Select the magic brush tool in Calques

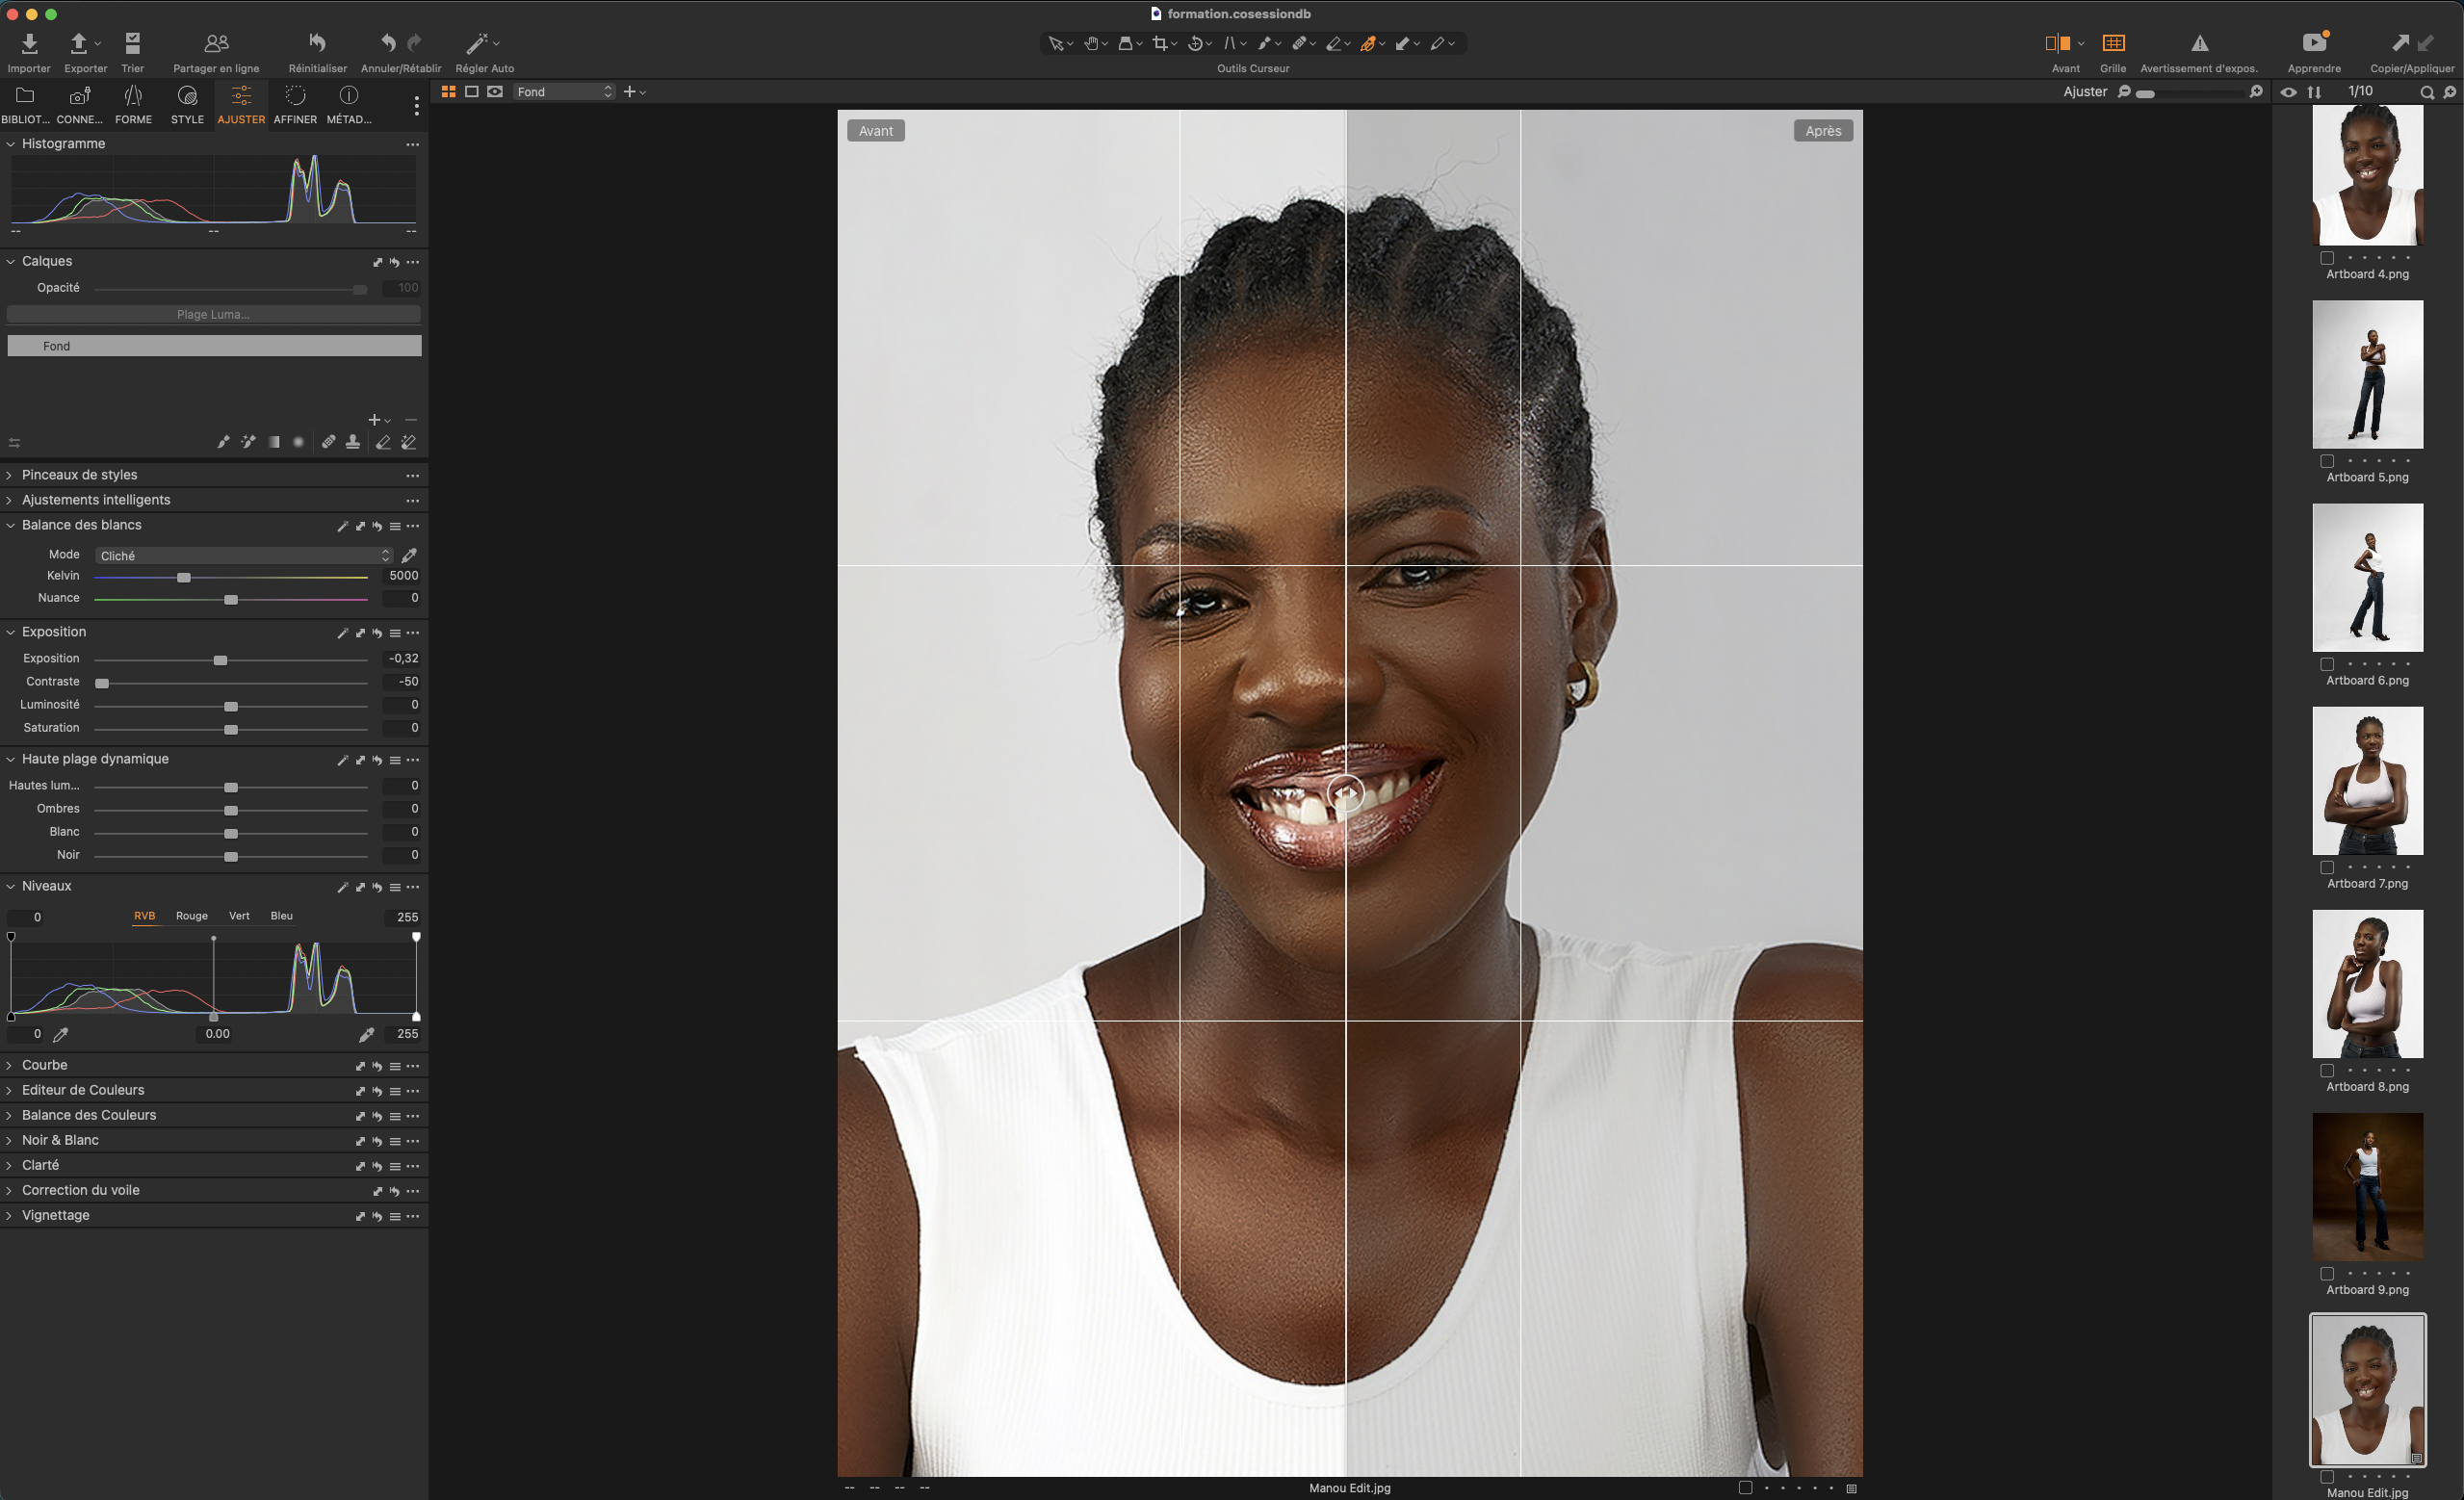click(x=248, y=442)
